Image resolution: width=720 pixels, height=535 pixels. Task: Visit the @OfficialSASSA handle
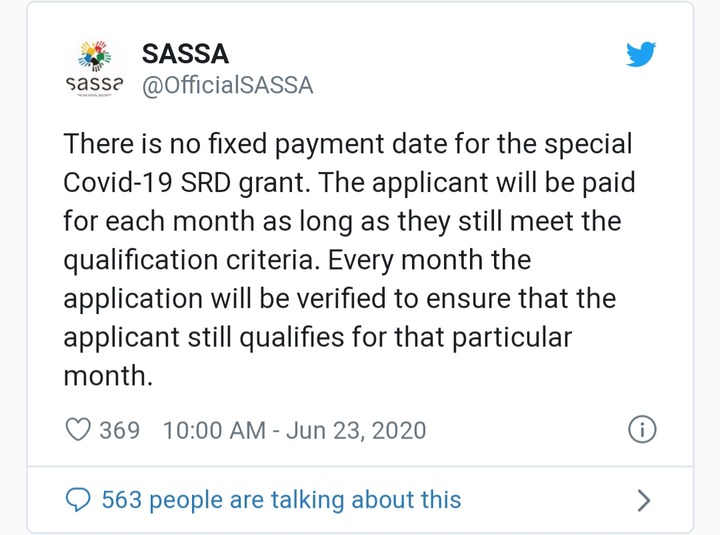228,86
